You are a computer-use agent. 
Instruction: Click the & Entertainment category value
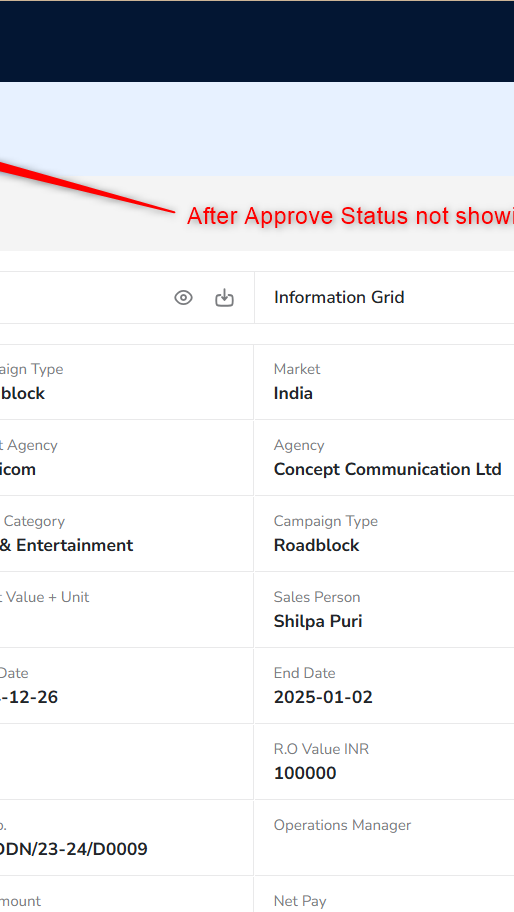click(x=66, y=546)
